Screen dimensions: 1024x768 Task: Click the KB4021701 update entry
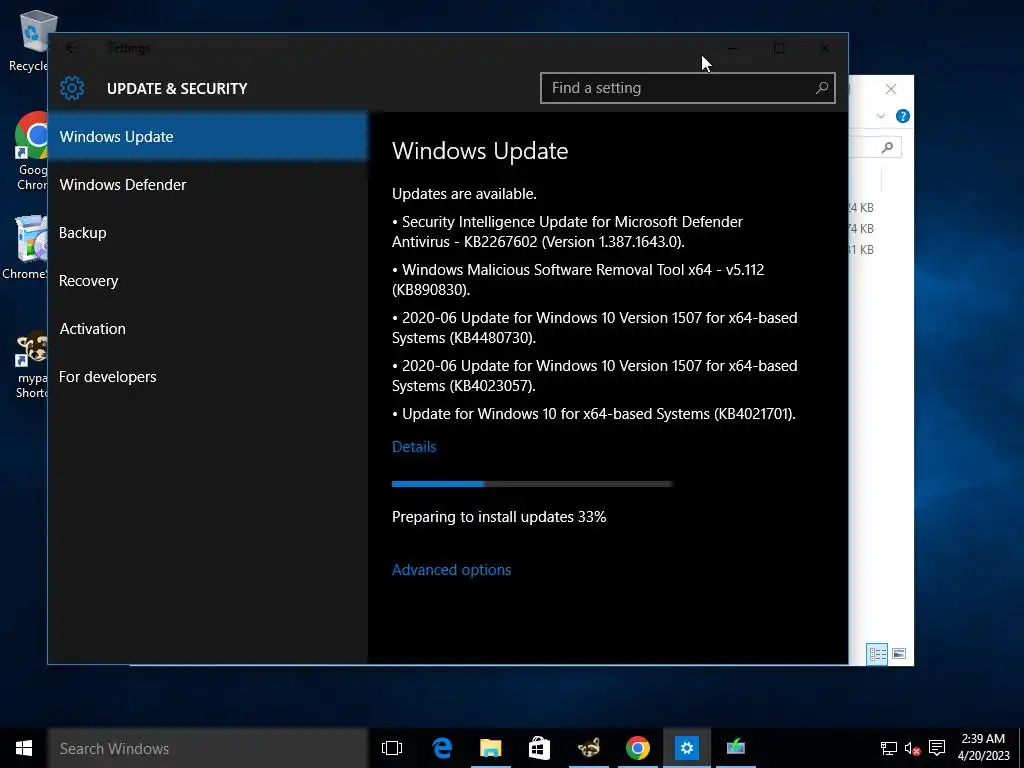click(594, 414)
